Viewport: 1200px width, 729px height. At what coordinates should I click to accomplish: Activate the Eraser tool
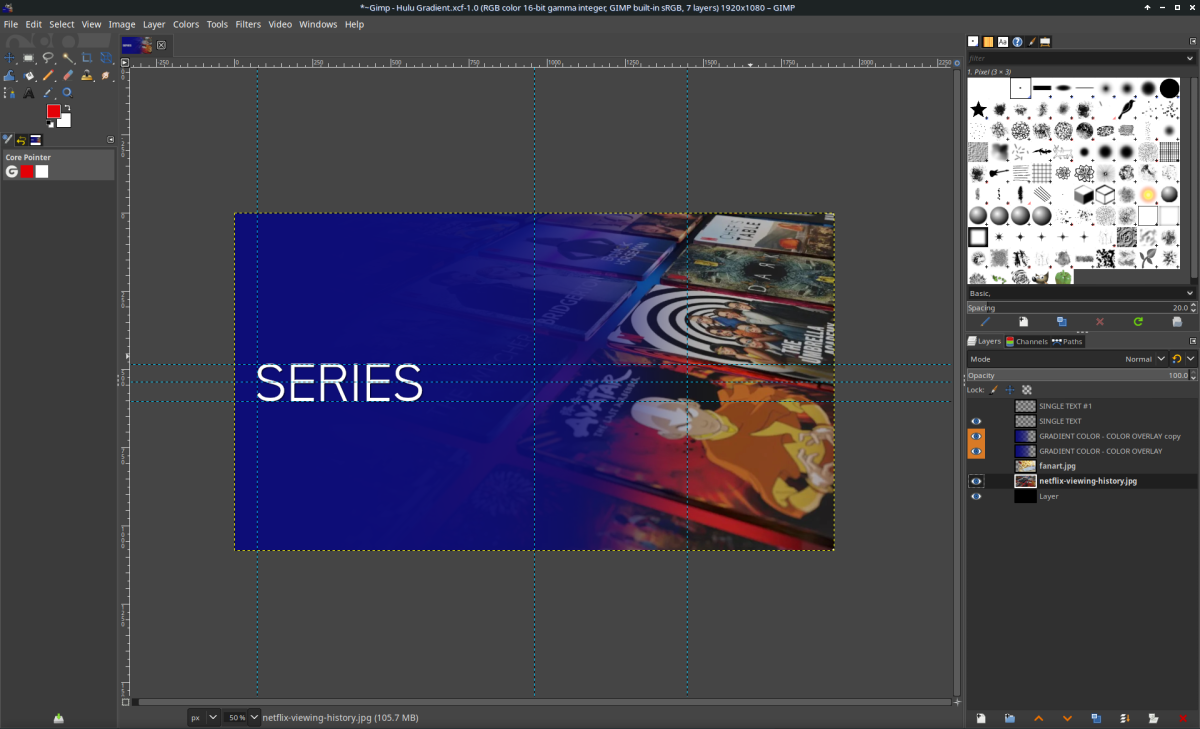(x=67, y=75)
